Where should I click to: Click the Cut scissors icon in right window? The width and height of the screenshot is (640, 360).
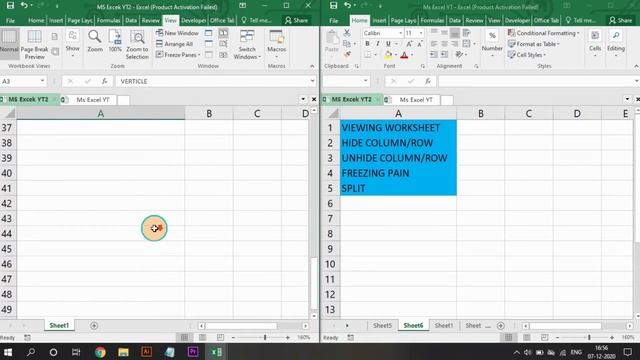point(347,33)
